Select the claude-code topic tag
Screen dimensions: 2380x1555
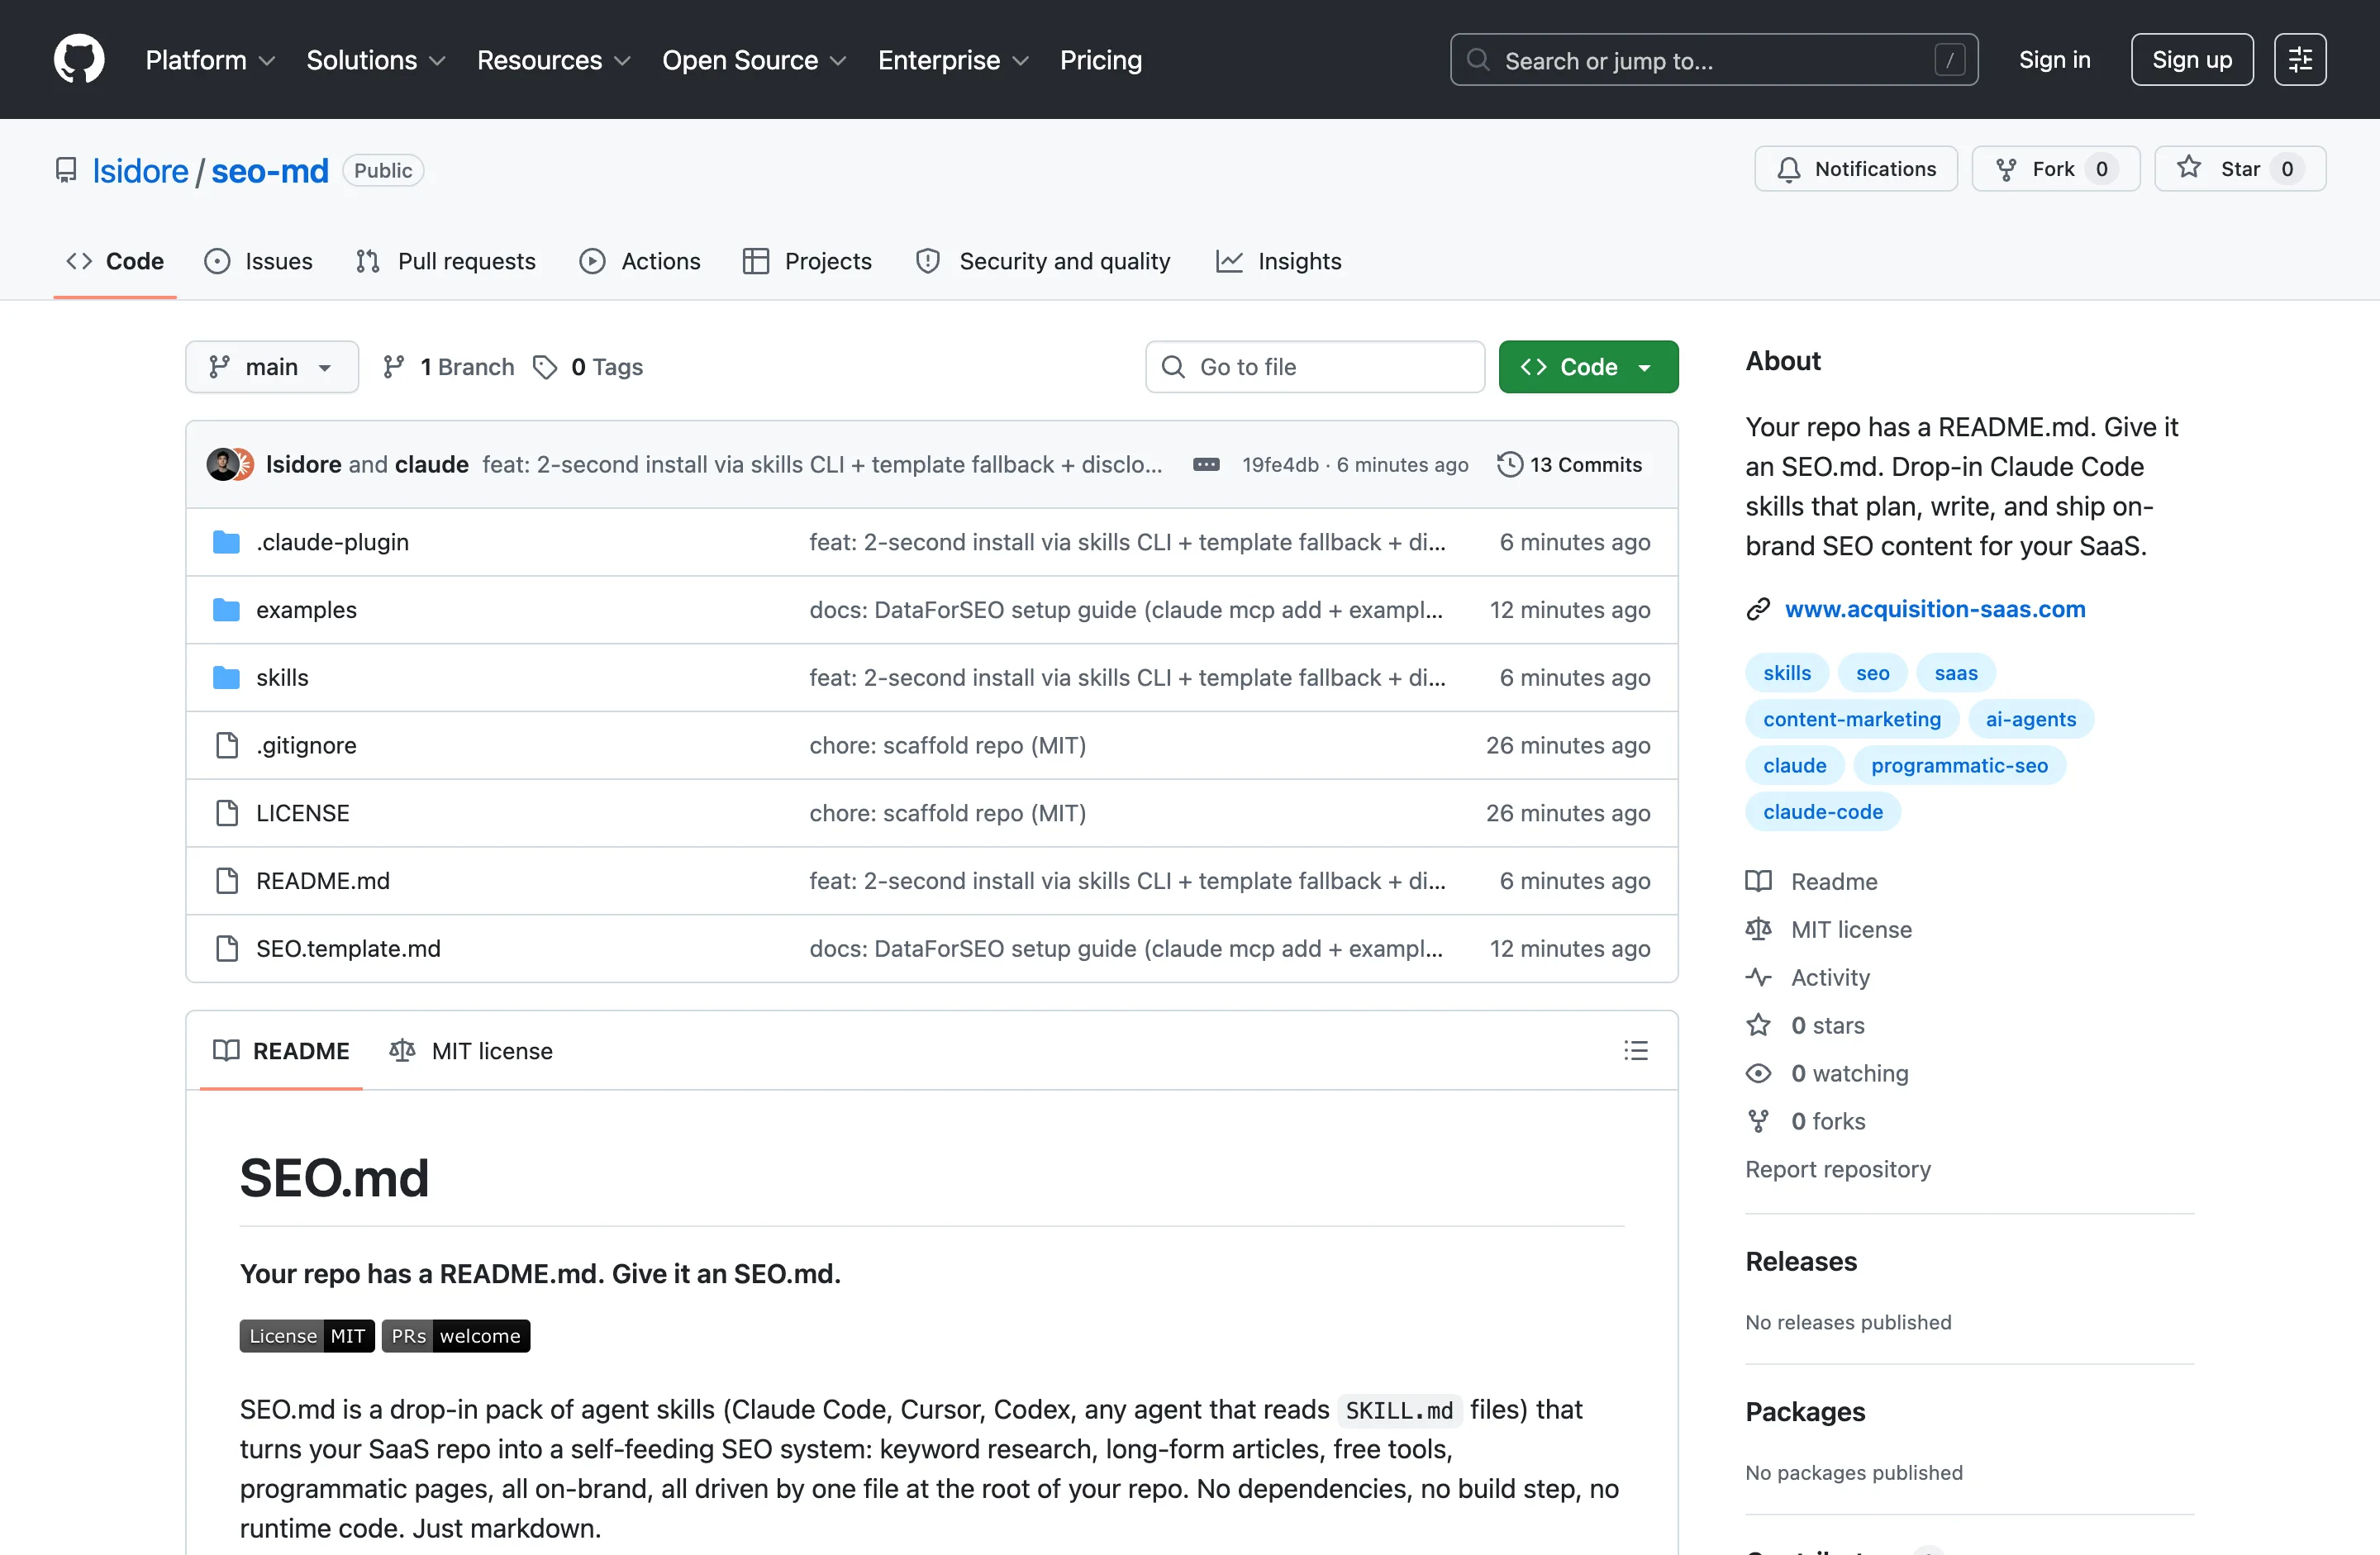pos(1822,812)
